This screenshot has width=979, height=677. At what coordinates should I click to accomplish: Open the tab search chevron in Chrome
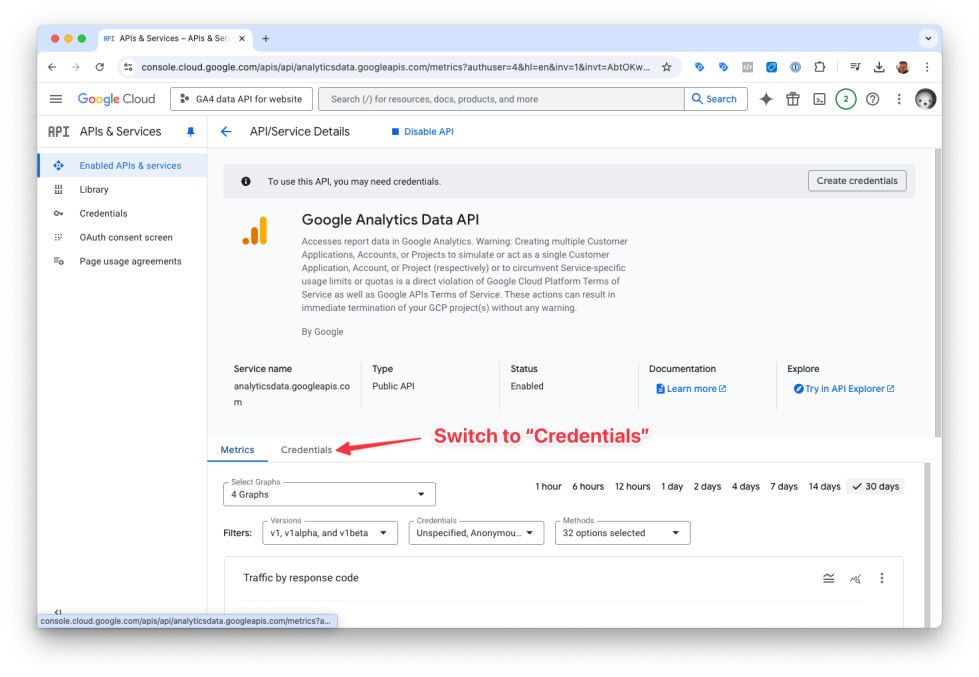(928, 38)
